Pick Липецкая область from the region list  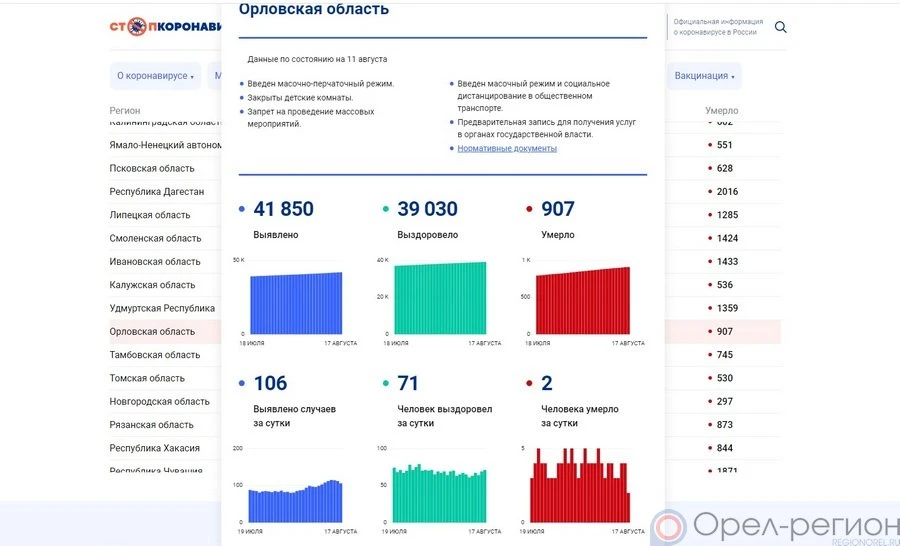point(149,215)
